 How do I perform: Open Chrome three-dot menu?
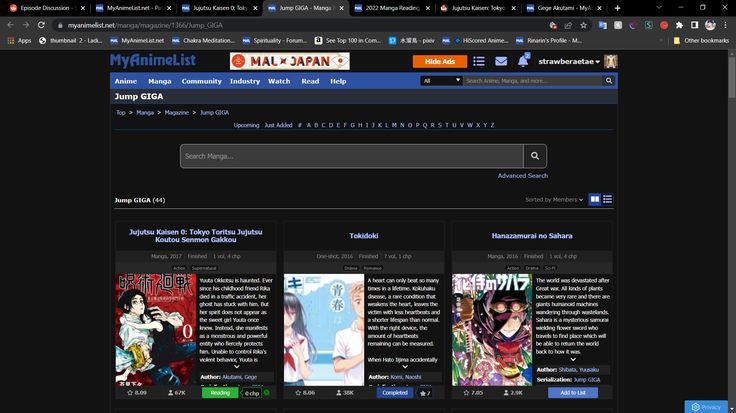(x=726, y=25)
